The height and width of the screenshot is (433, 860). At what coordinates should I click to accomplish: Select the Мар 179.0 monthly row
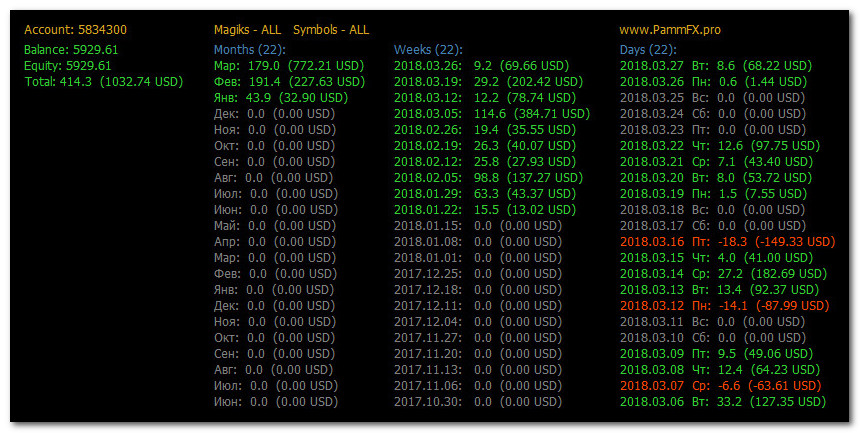(x=289, y=66)
